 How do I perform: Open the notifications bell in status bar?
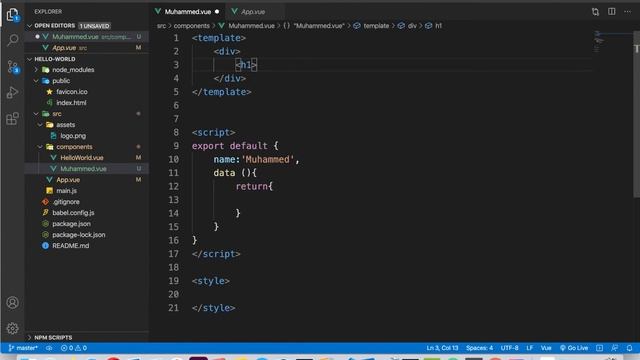pos(629,348)
